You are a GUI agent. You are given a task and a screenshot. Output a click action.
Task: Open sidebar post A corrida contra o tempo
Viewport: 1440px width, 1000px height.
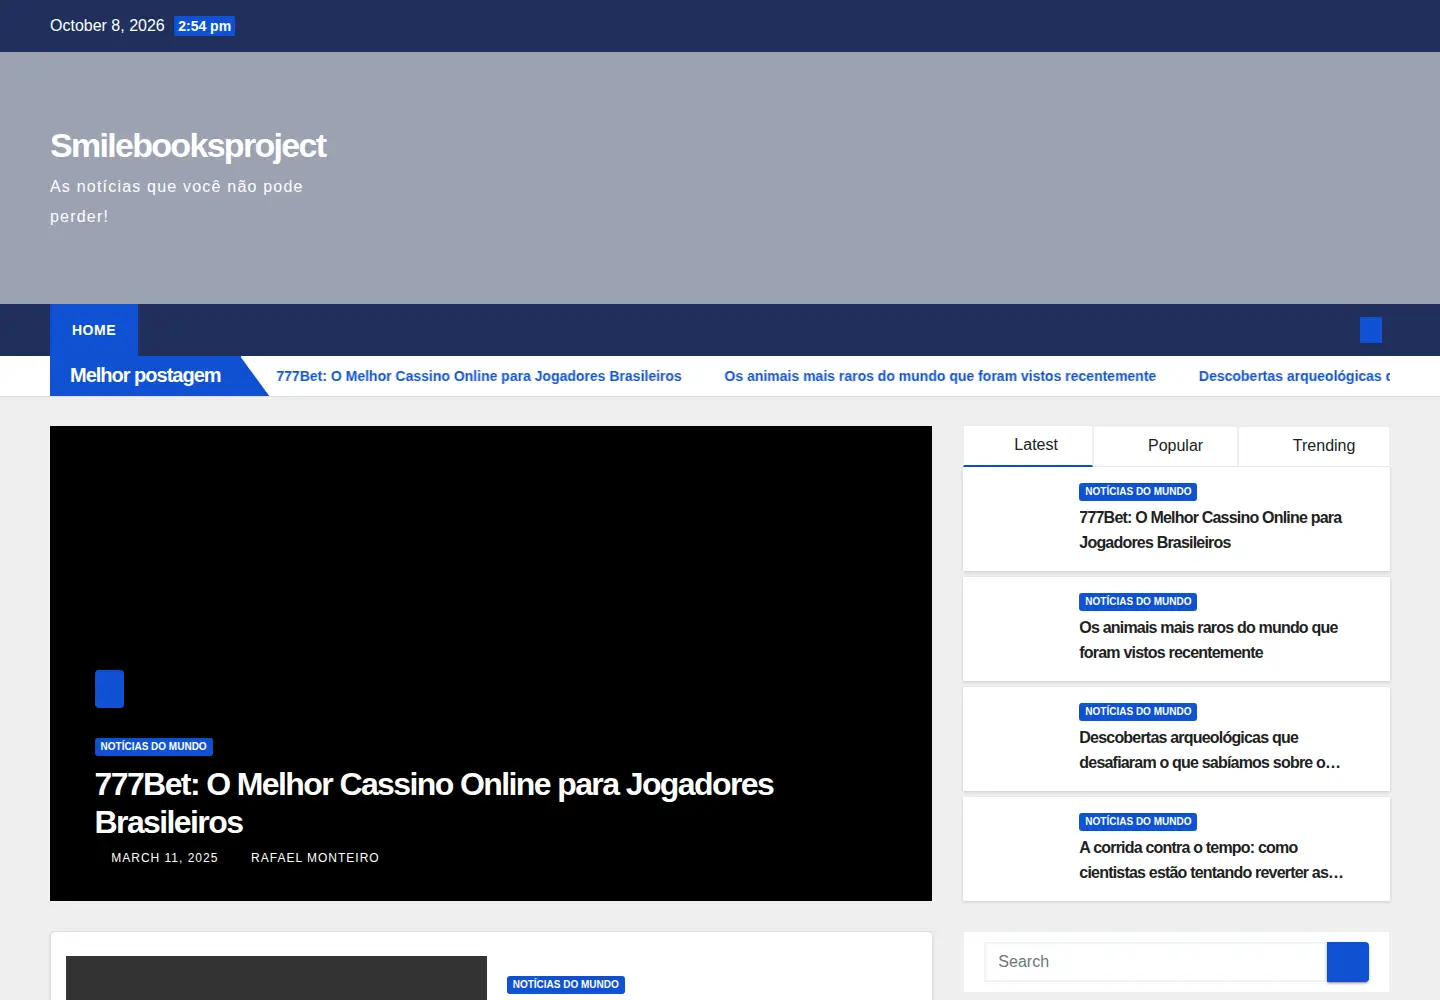1211,860
